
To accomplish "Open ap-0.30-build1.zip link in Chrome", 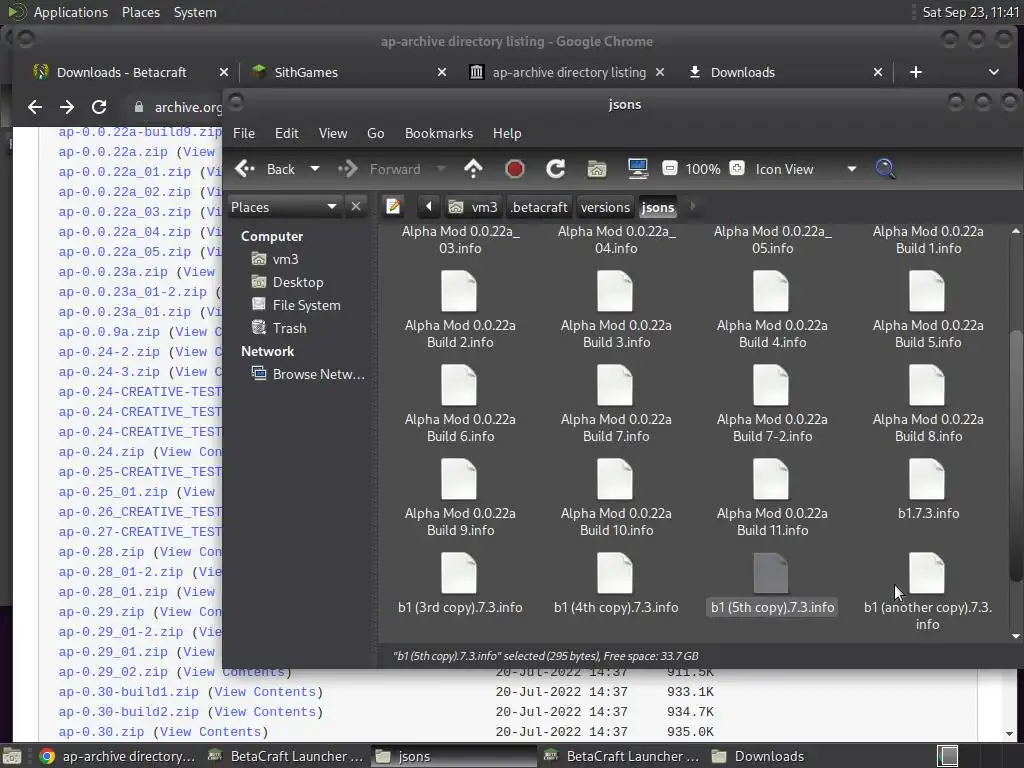I will (x=129, y=692).
